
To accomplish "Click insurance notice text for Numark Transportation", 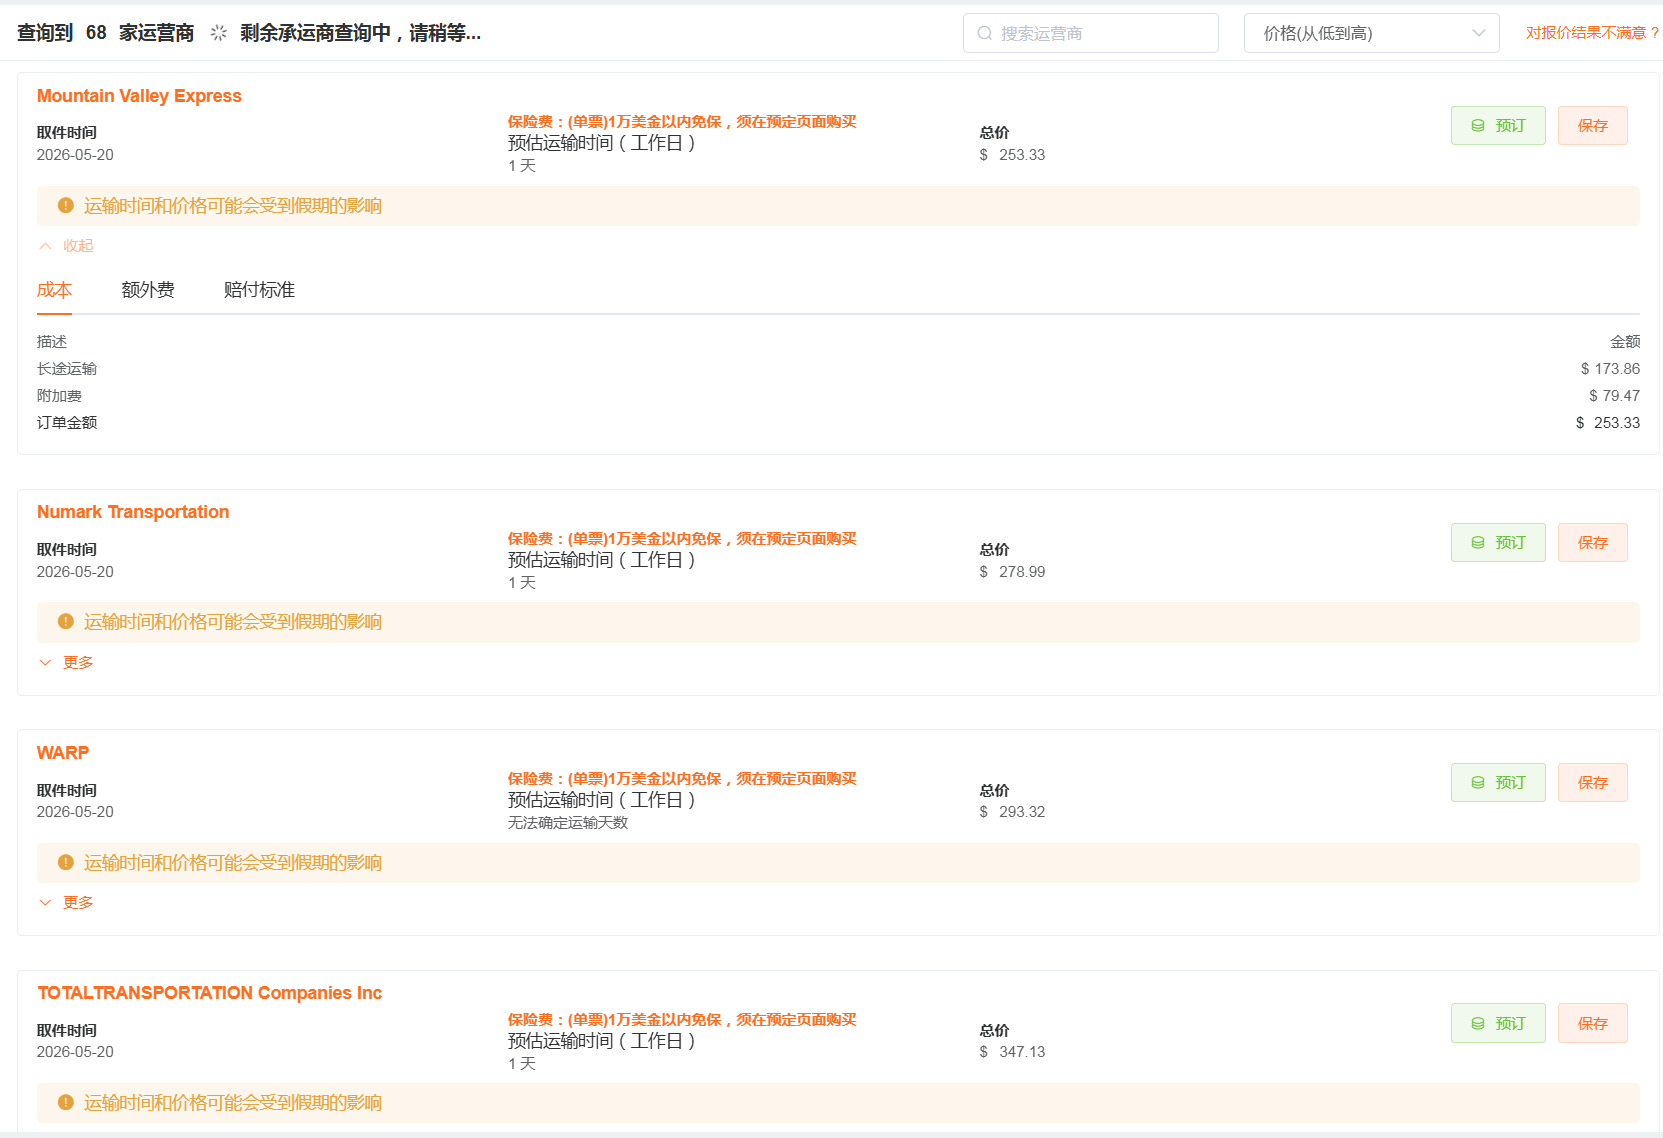I will tap(682, 539).
